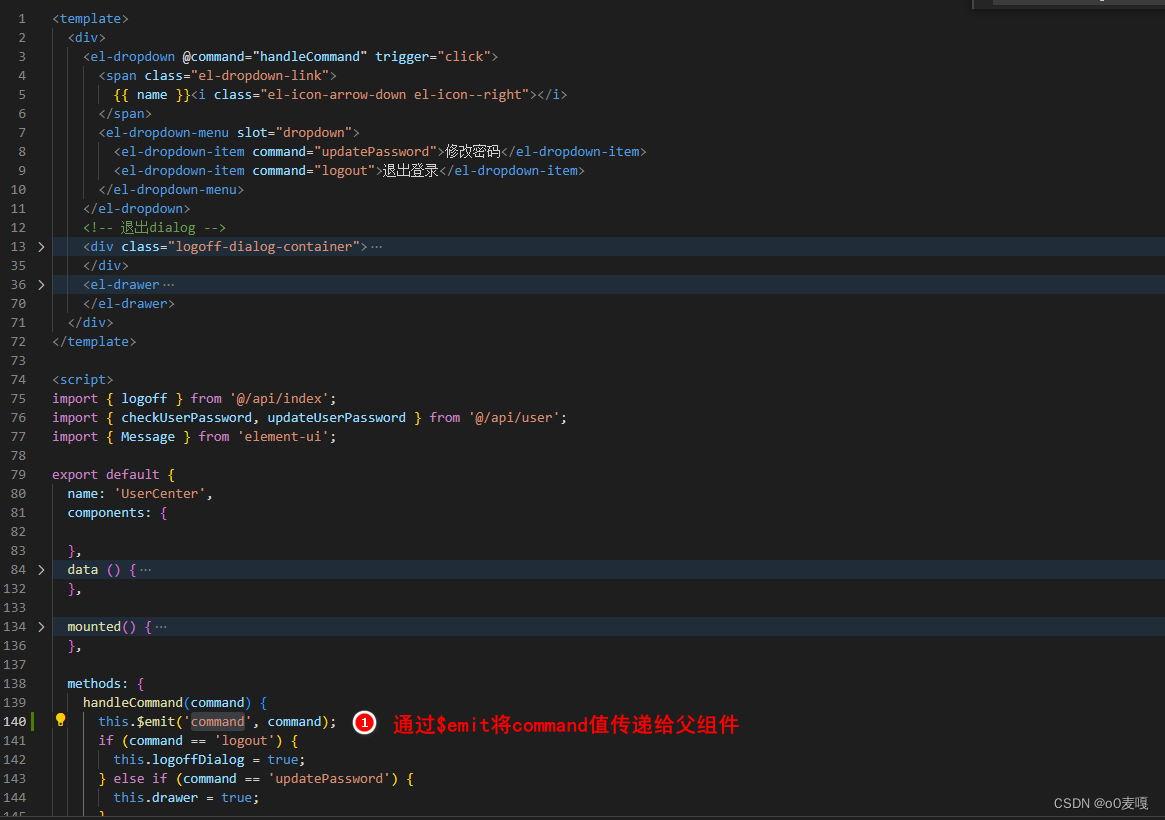Click the logoff import name on line 75

click(x=144, y=399)
